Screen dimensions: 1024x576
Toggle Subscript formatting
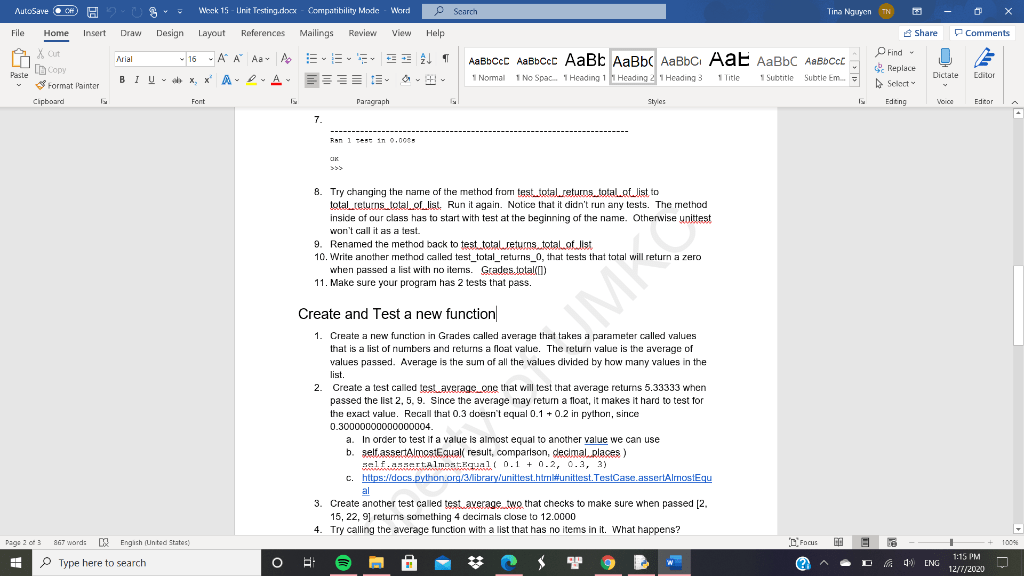193,80
